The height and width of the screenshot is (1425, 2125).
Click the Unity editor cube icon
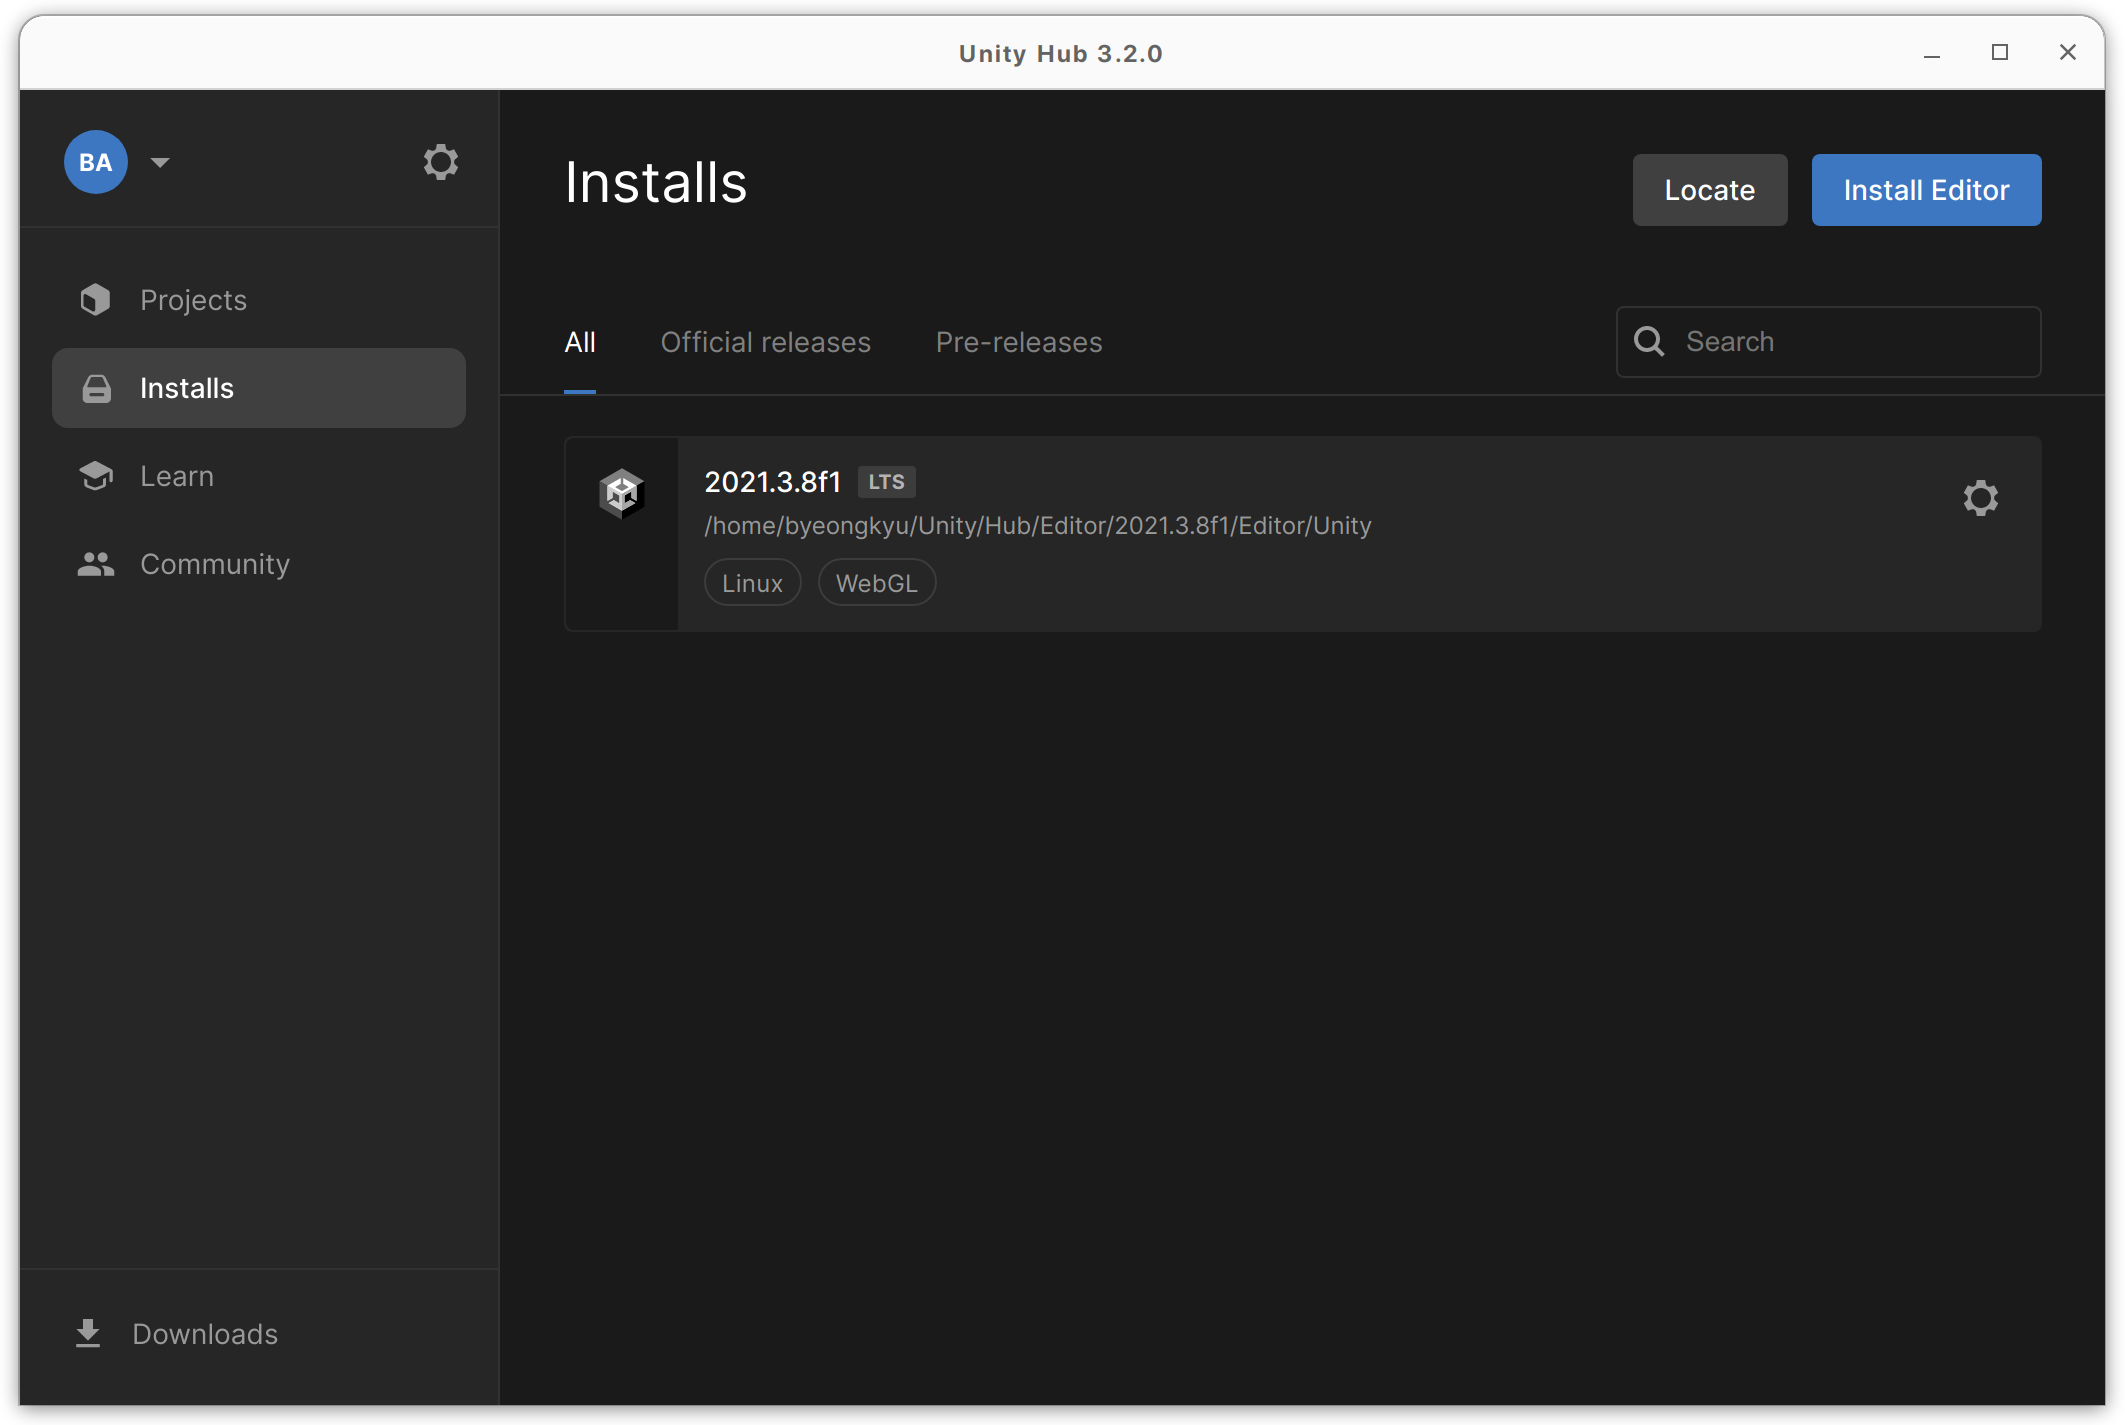620,492
